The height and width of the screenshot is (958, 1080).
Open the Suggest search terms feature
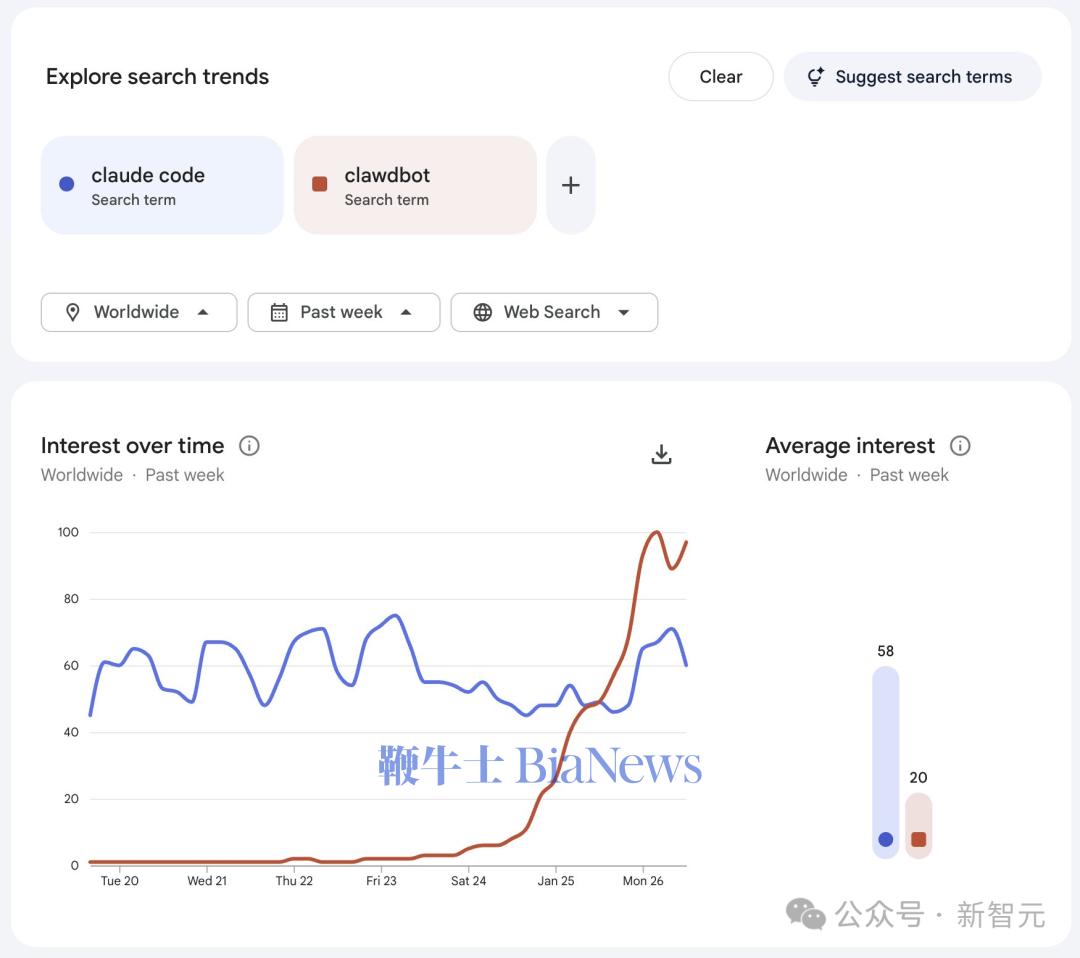coord(911,76)
